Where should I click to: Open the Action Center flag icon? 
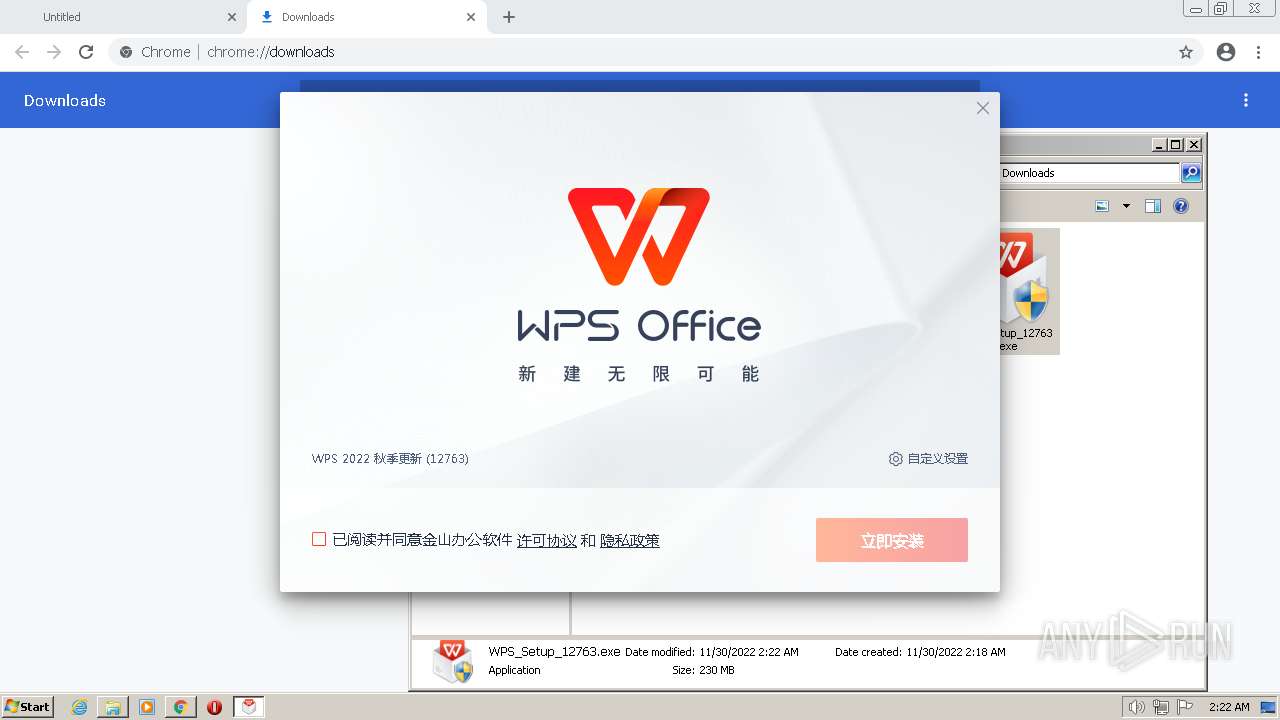click(1185, 707)
